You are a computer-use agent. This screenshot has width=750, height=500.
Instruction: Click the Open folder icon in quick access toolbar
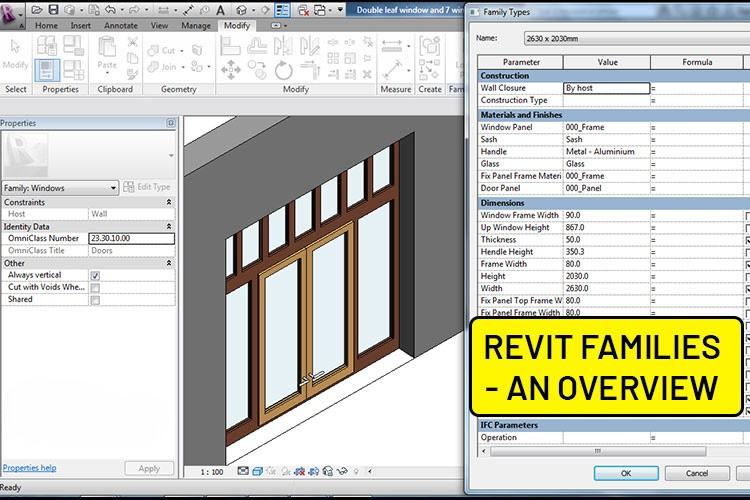[x=37, y=10]
